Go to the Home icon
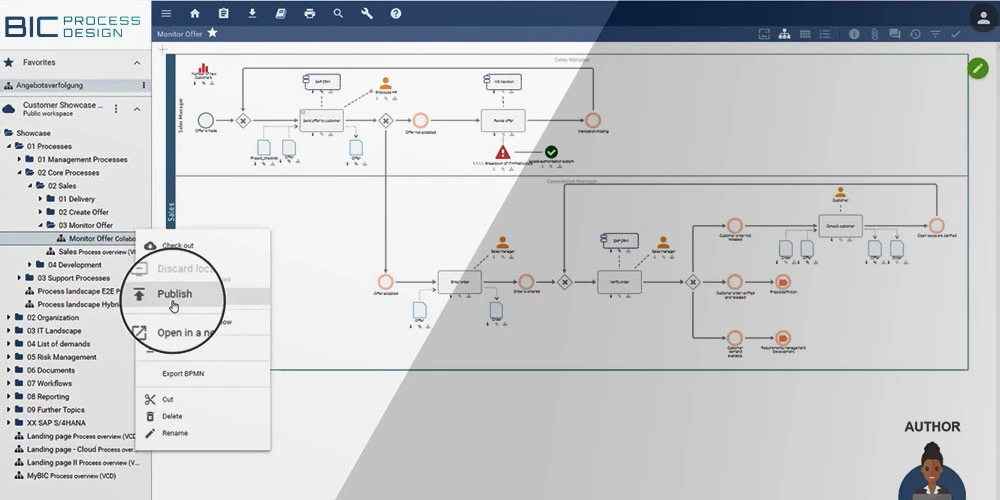The width and height of the screenshot is (1000, 500). coord(195,13)
